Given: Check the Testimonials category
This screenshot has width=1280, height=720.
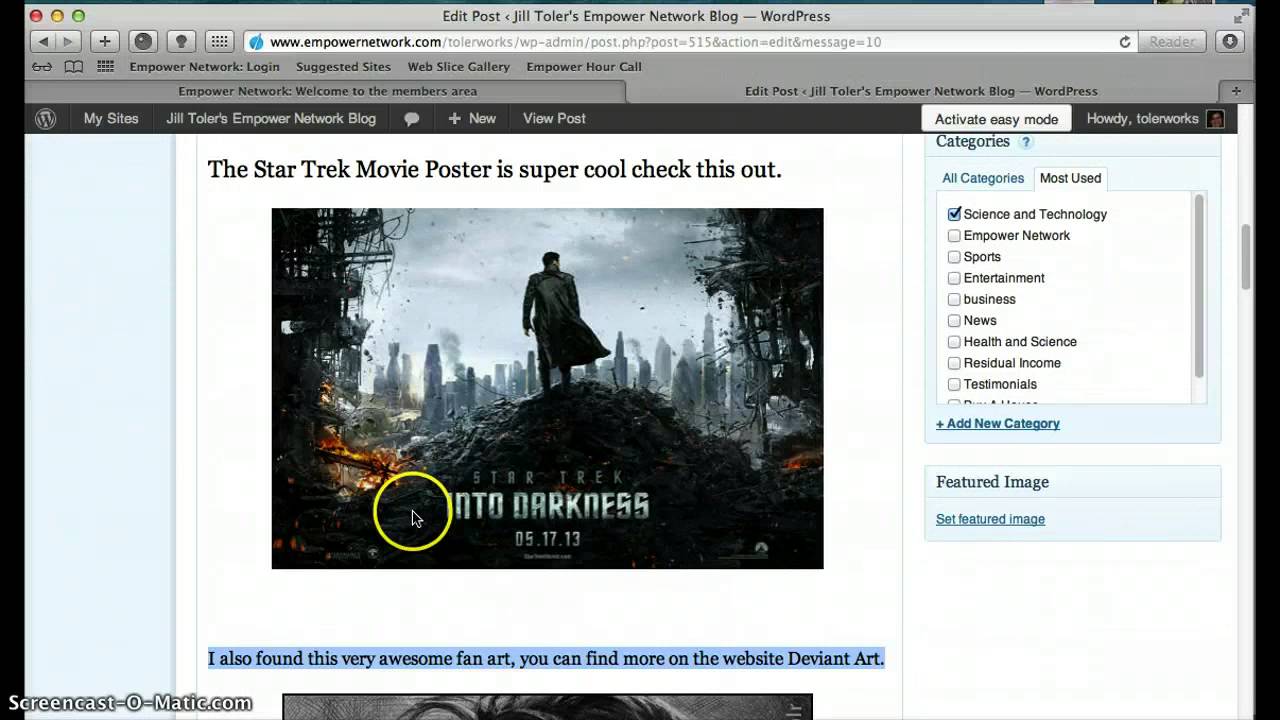Looking at the screenshot, I should [954, 384].
